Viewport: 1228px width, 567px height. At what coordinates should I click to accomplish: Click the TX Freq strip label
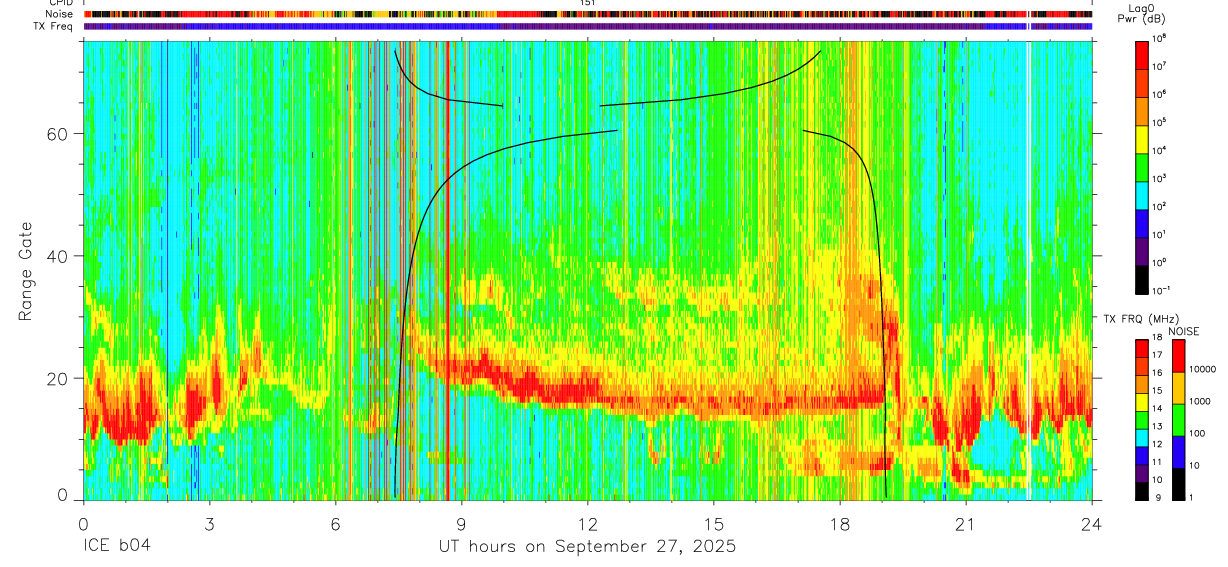(x=54, y=26)
